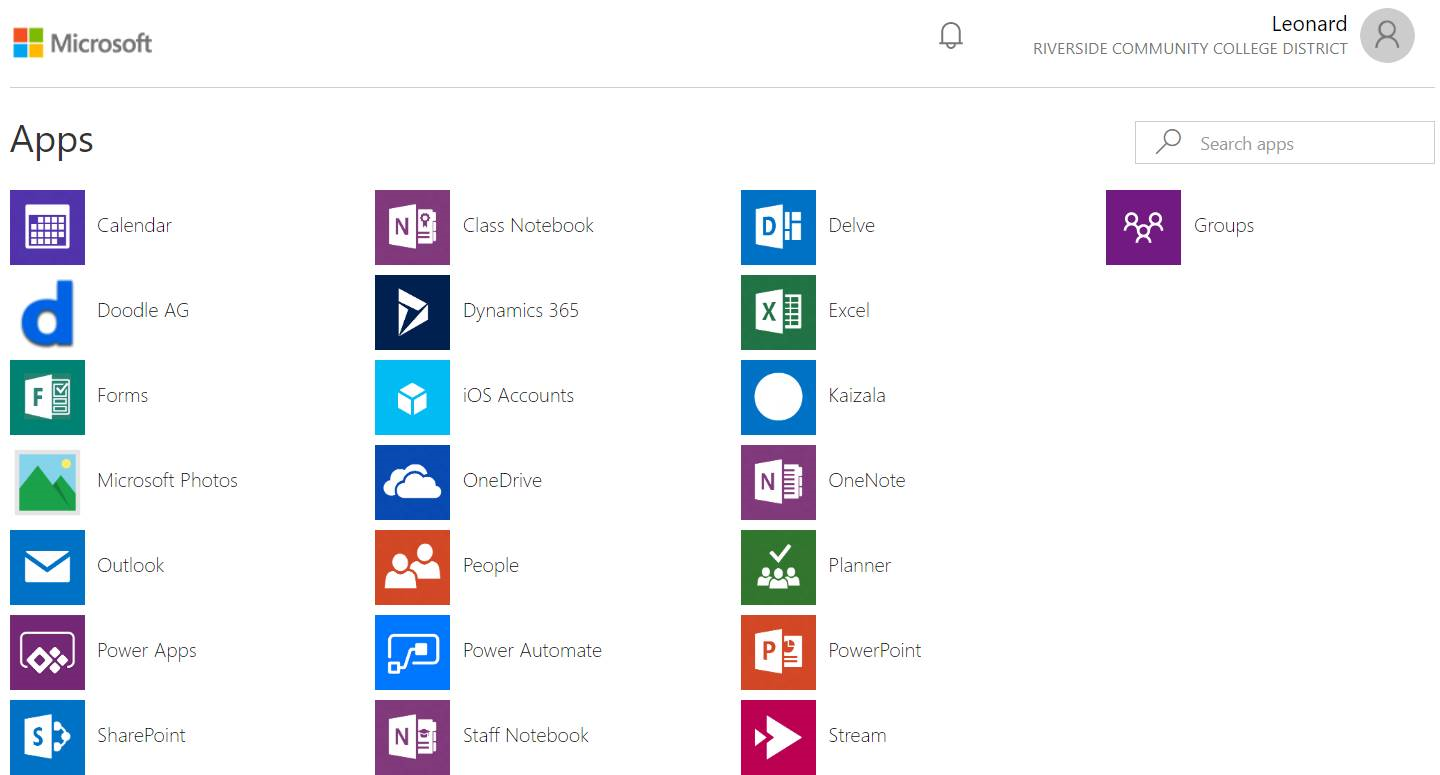1440x775 pixels.
Task: Click Riverside Community College District text
Action: 1190,49
